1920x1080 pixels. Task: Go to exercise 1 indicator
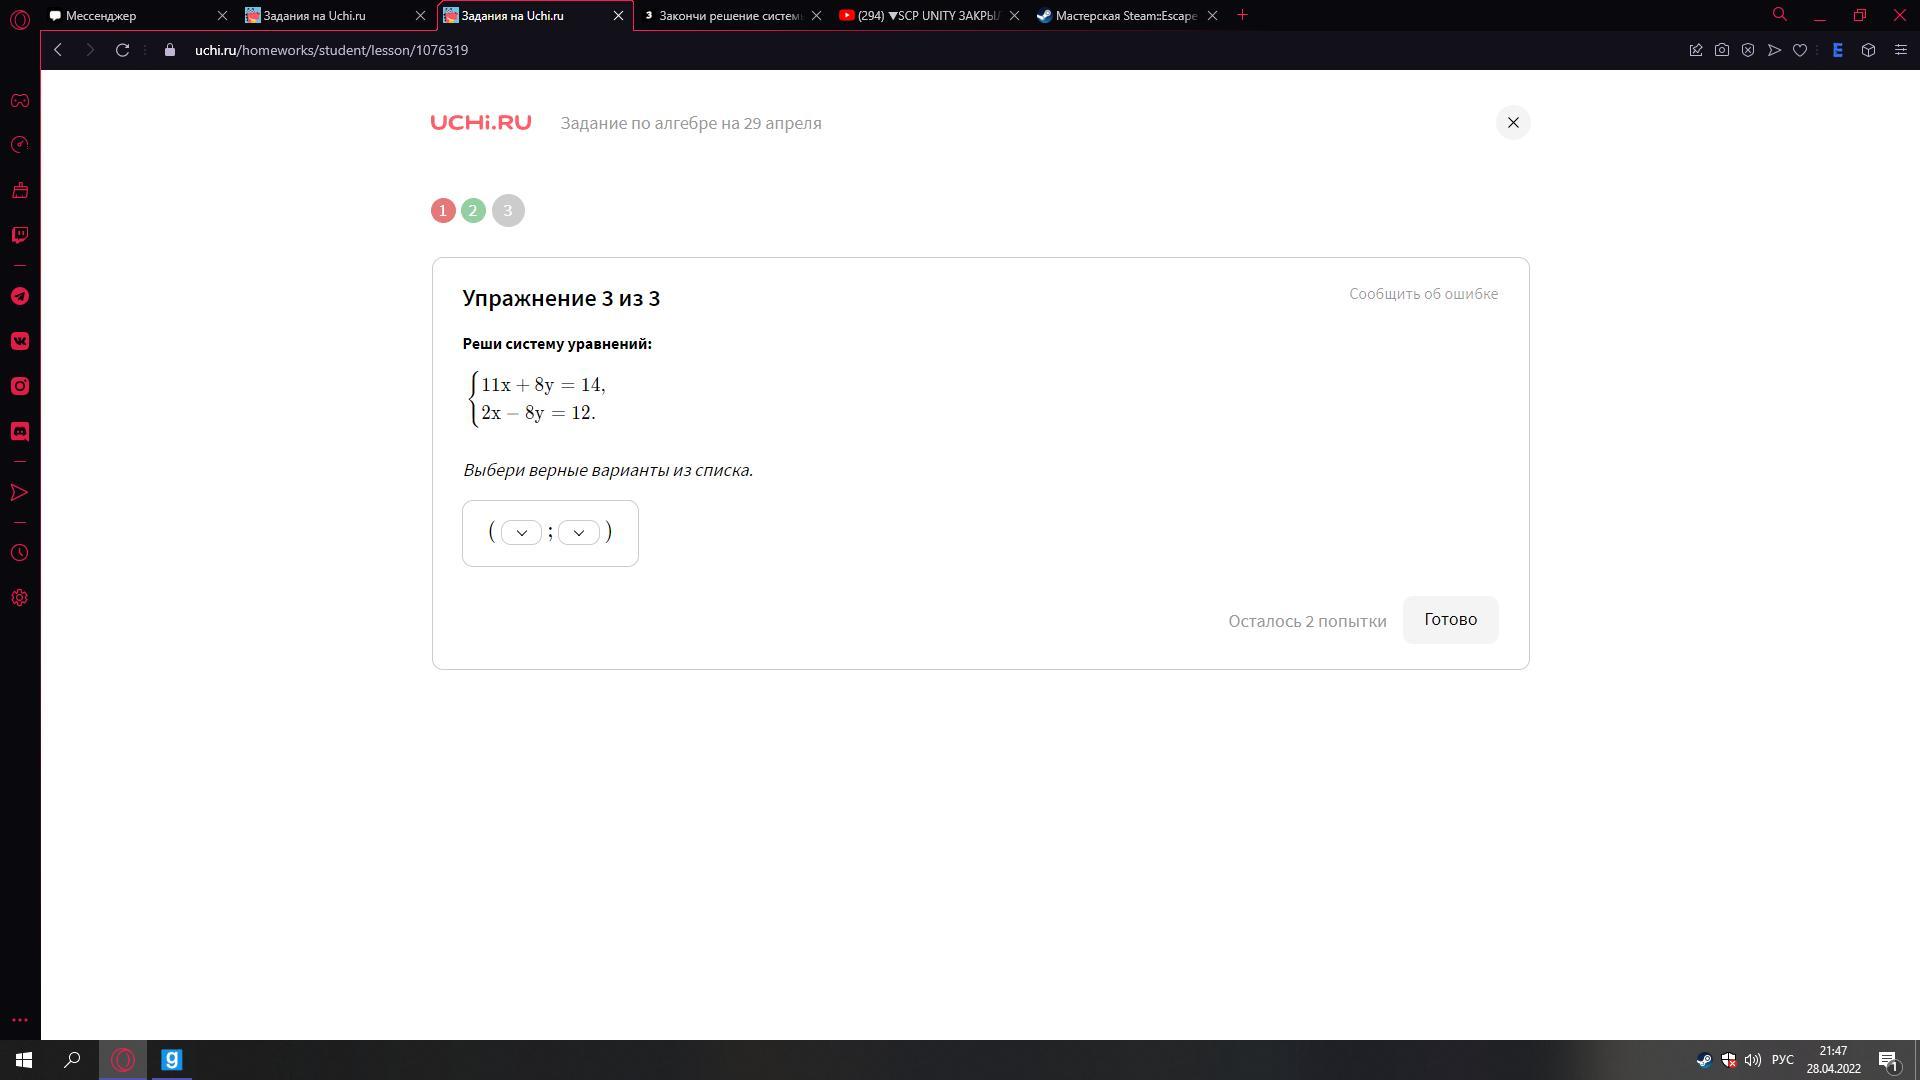click(443, 211)
